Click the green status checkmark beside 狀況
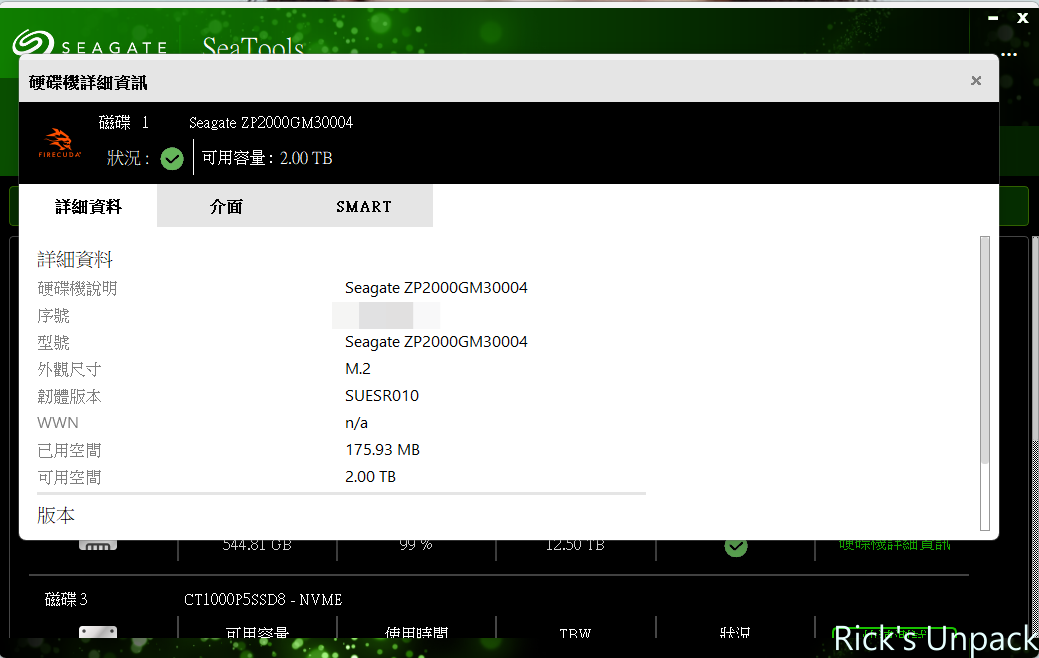This screenshot has height=658, width=1039. pyautogui.click(x=172, y=158)
